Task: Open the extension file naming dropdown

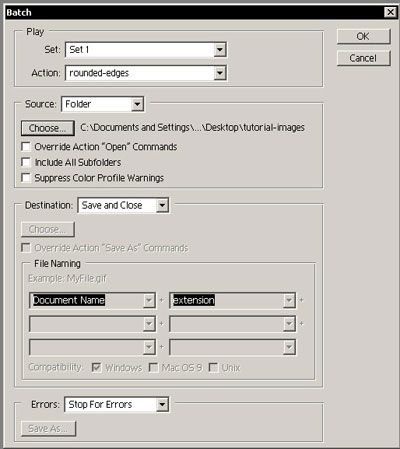Action: tap(289, 301)
